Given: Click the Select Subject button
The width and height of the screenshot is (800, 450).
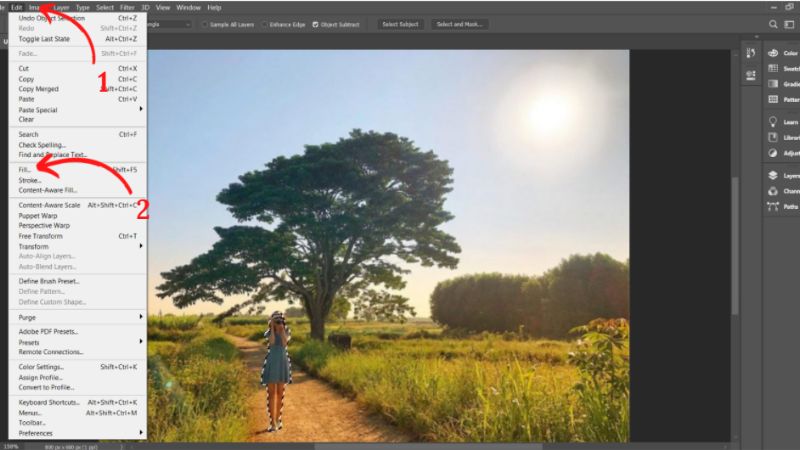Looking at the screenshot, I should (x=401, y=24).
